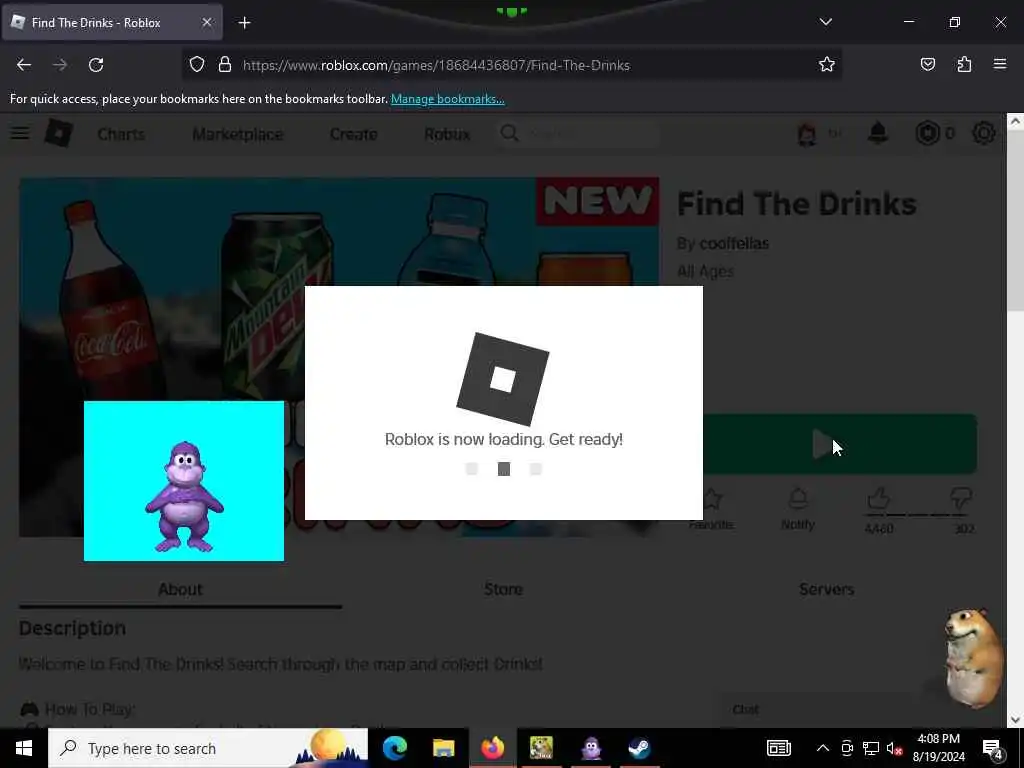1024x768 pixels.
Task: Open Roblox side navigation hamburger menu
Action: (x=20, y=133)
